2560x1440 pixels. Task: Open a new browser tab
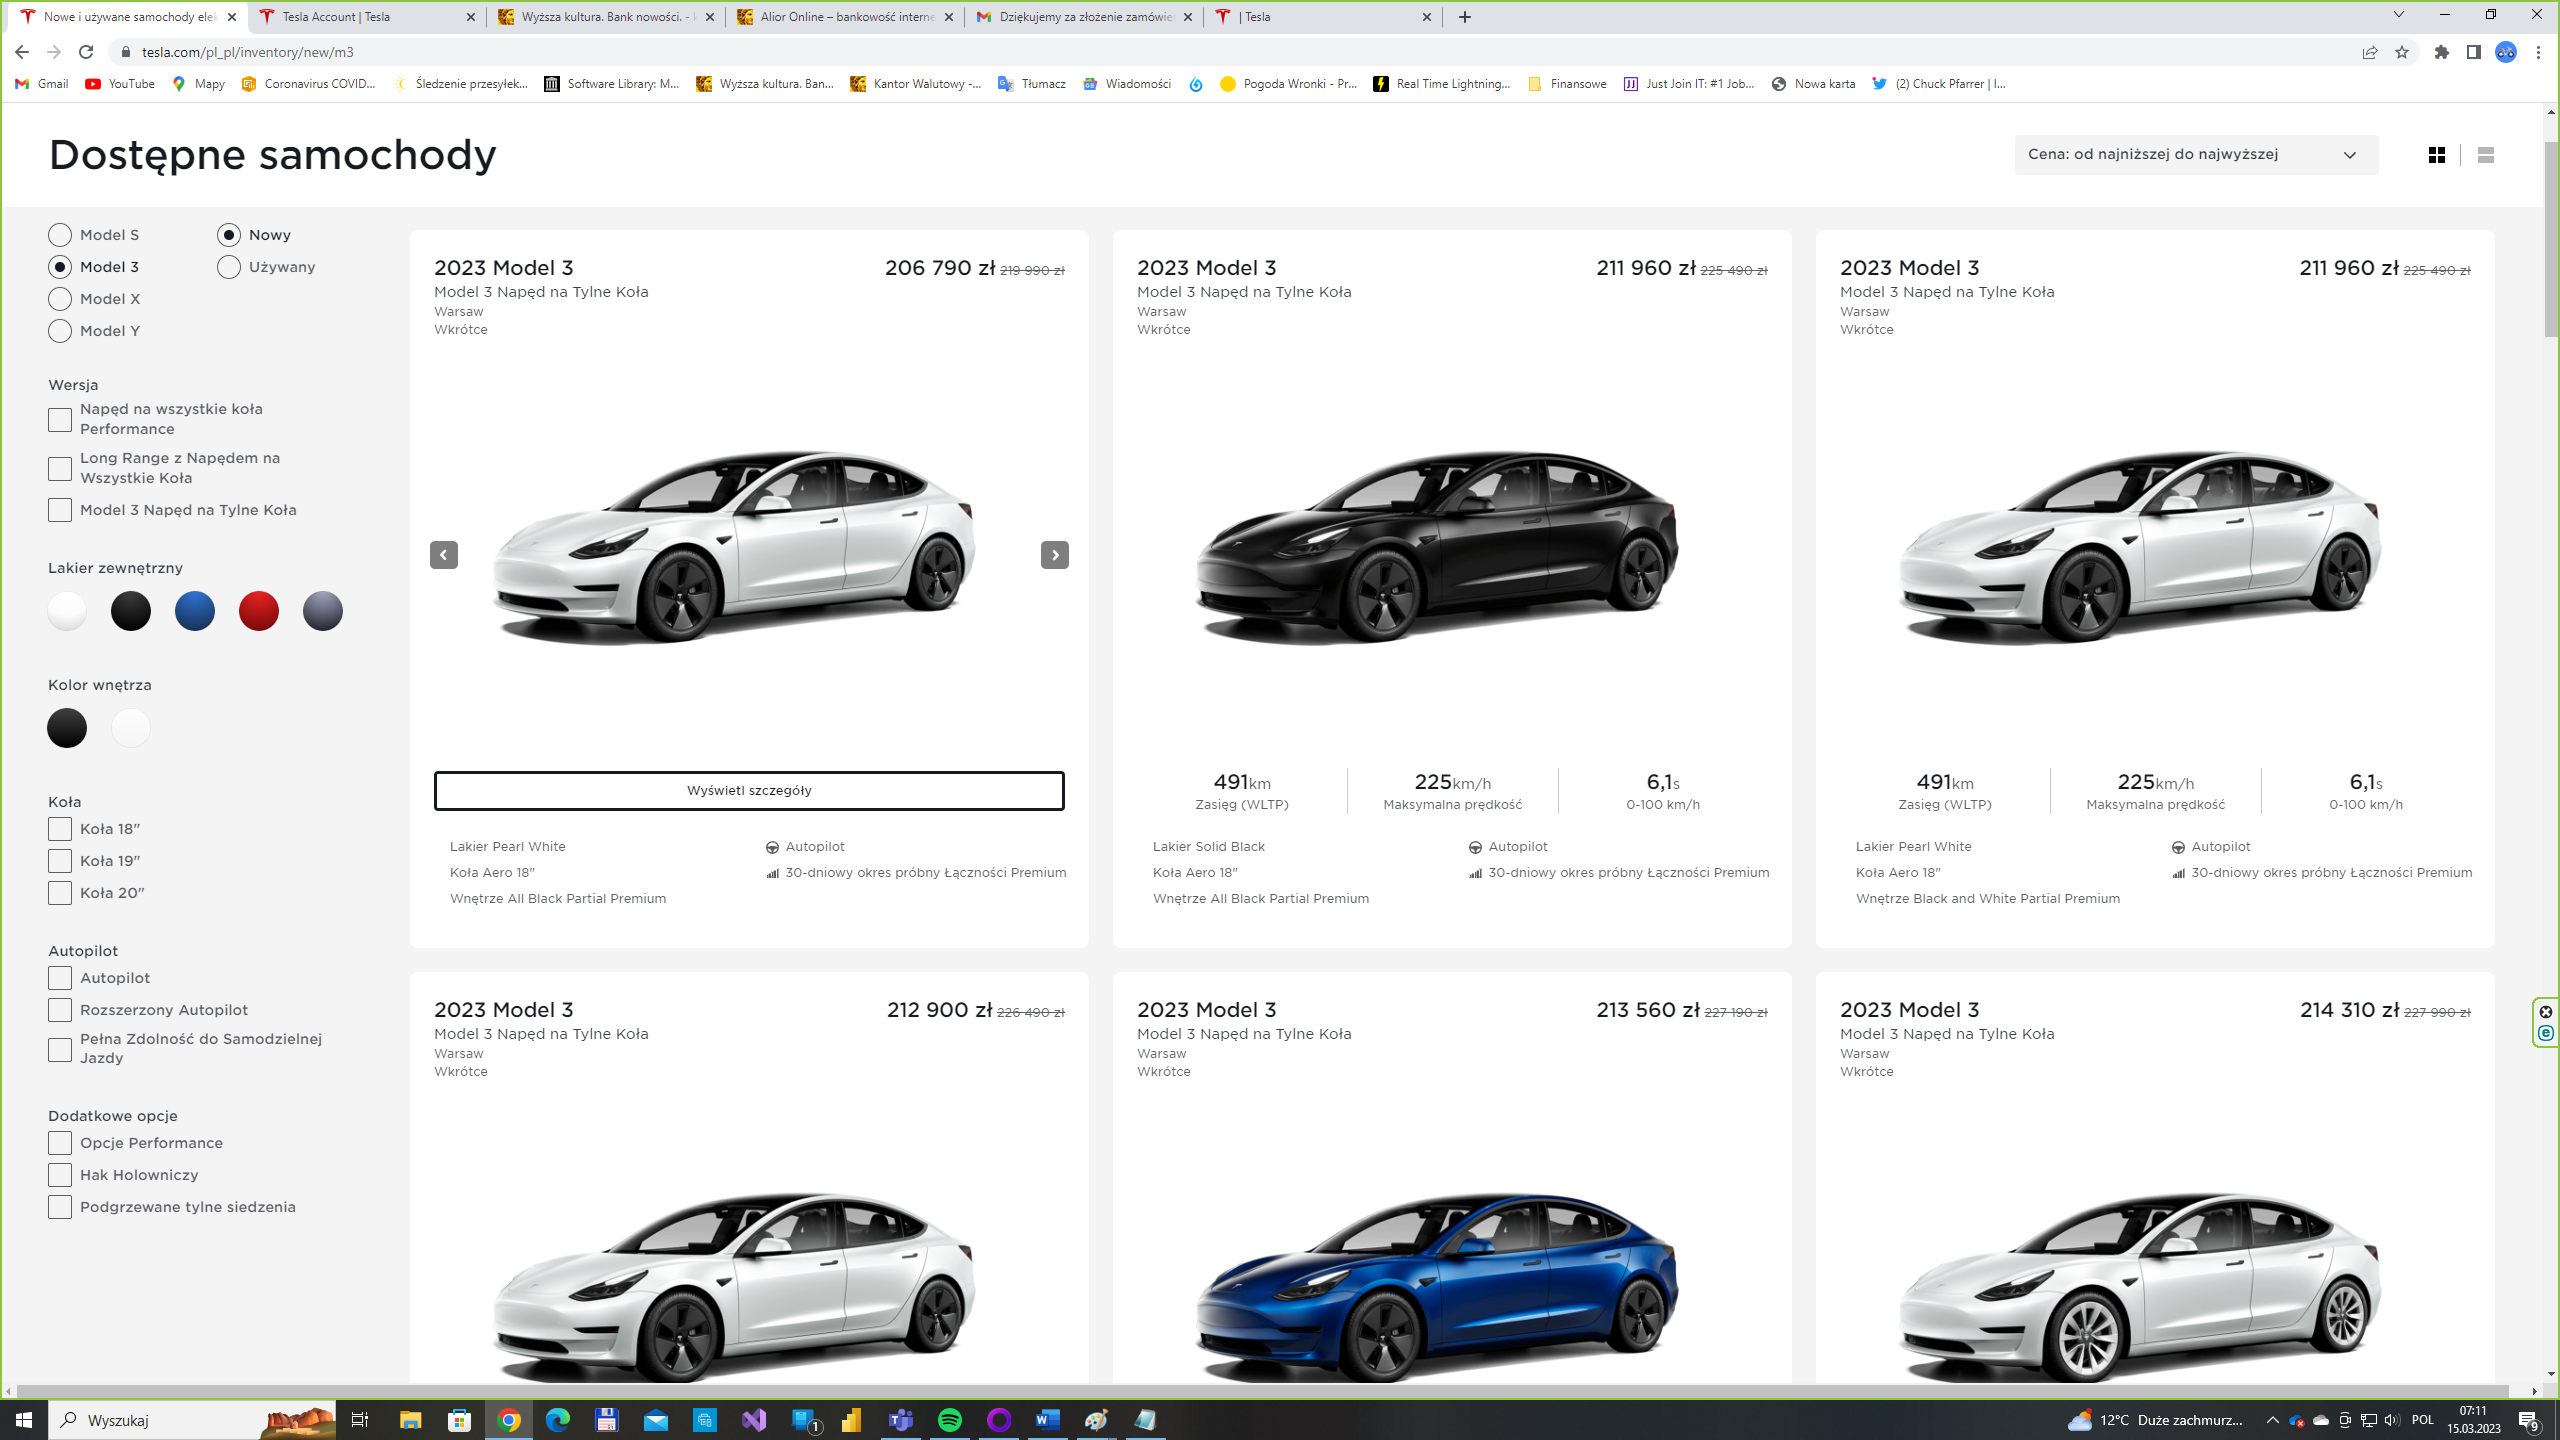[x=1464, y=17]
